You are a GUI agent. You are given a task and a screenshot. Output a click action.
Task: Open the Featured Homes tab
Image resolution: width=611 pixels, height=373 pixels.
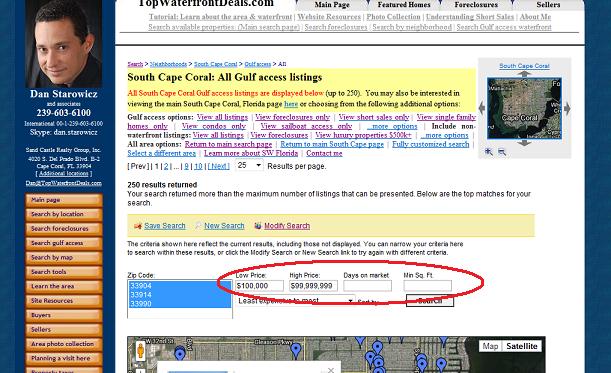pos(404,5)
